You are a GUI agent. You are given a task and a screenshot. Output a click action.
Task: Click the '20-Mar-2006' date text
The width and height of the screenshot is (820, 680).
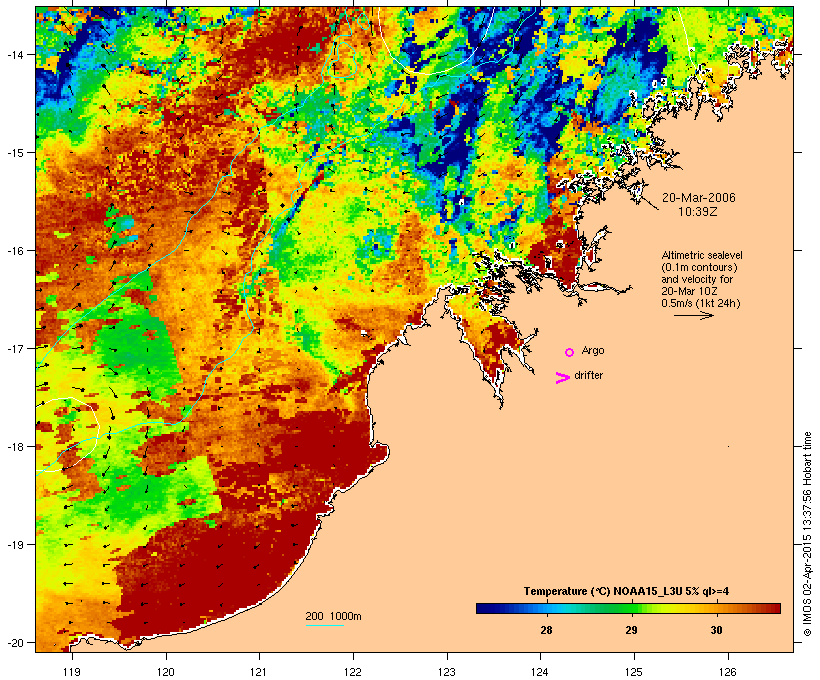click(699, 198)
